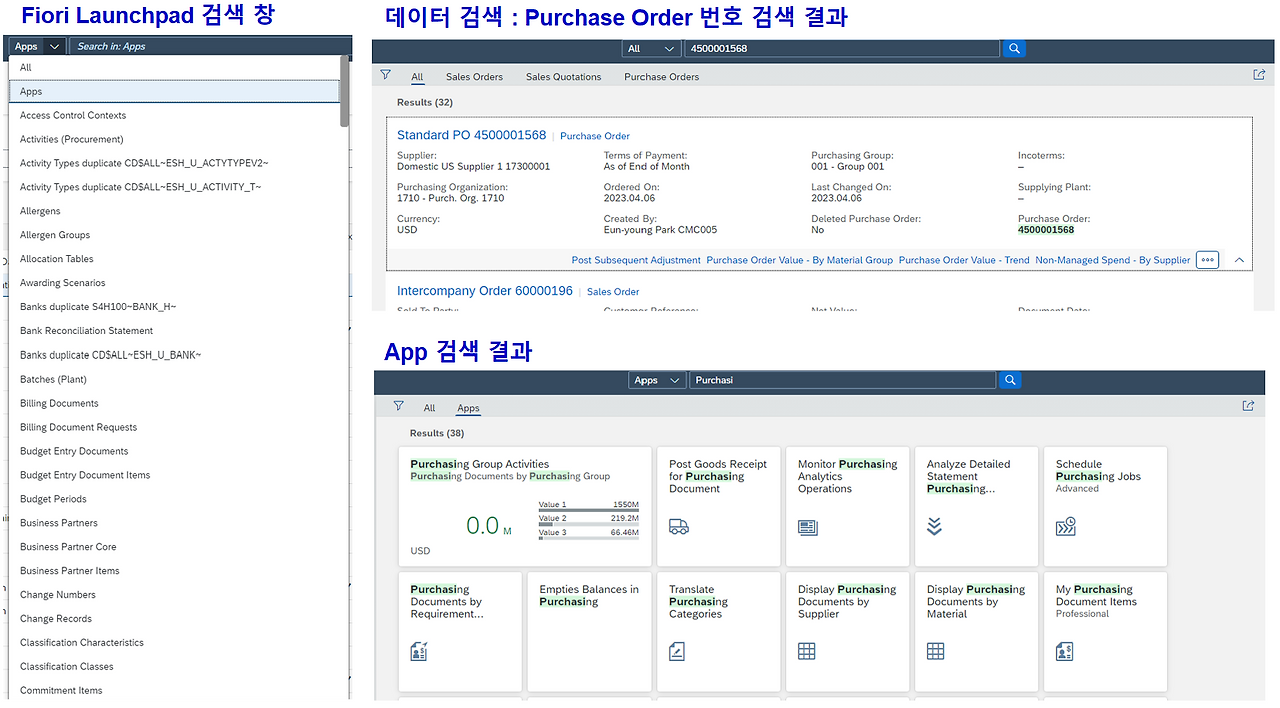Click the document icon on Purchasing Documents by Requirement tile
1280x708 pixels.
click(x=419, y=650)
